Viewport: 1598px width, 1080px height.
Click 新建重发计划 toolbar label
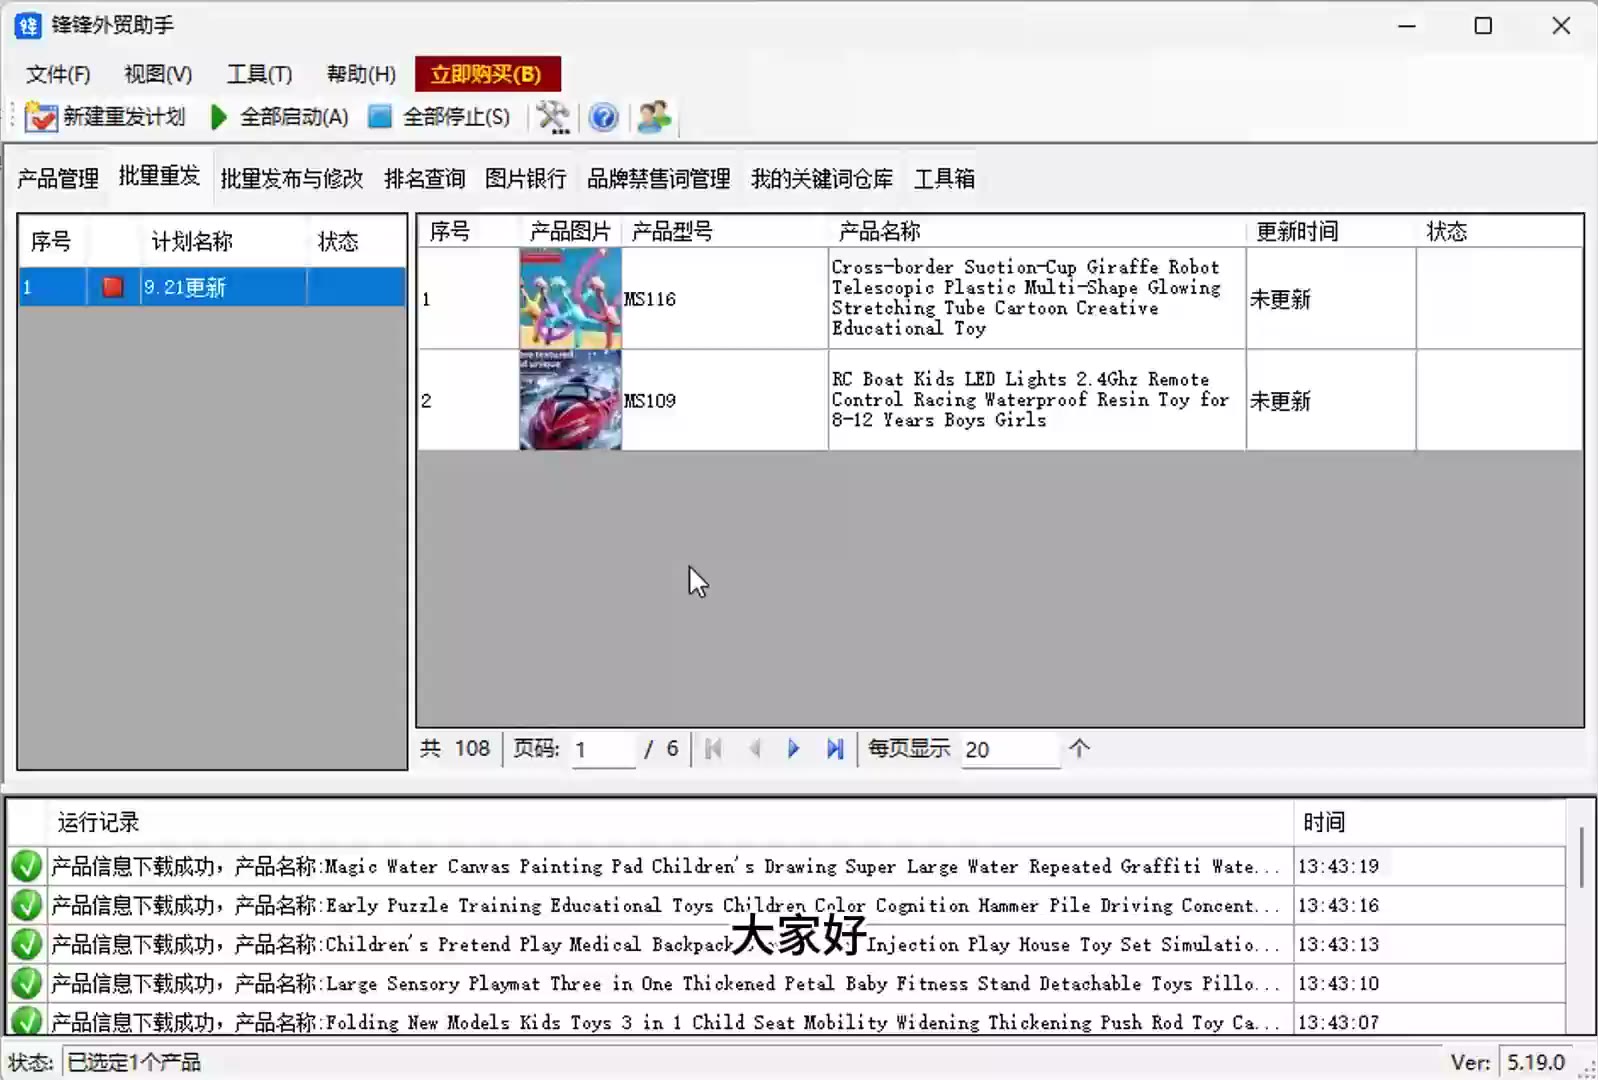pyautogui.click(x=125, y=117)
